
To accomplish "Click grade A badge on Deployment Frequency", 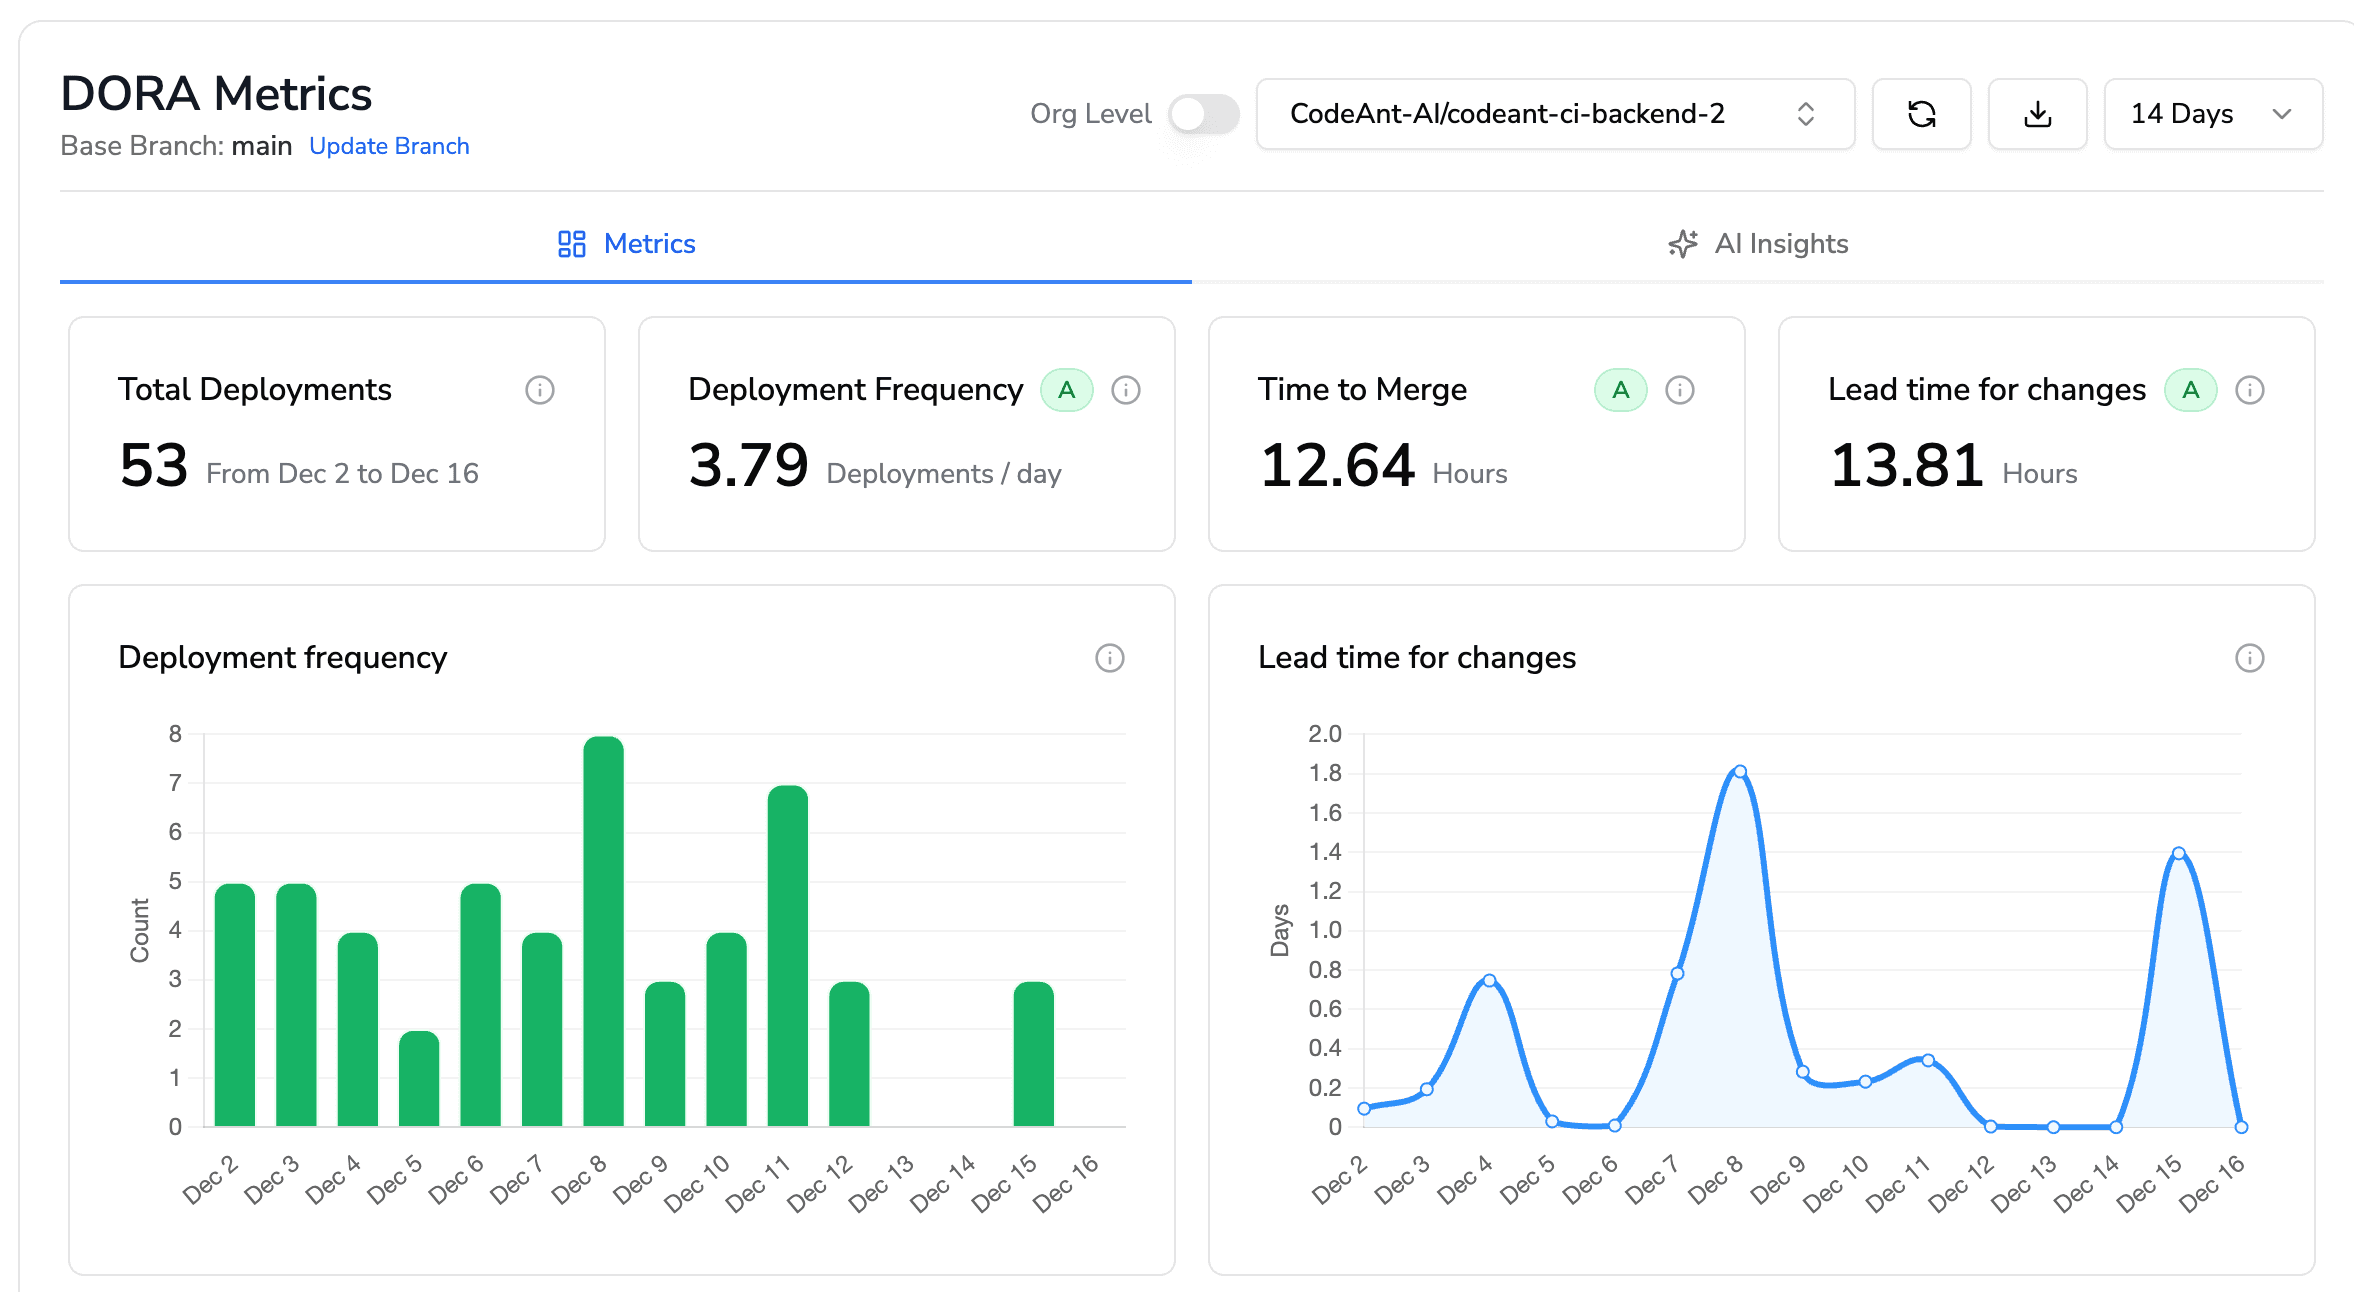I will tap(1066, 390).
